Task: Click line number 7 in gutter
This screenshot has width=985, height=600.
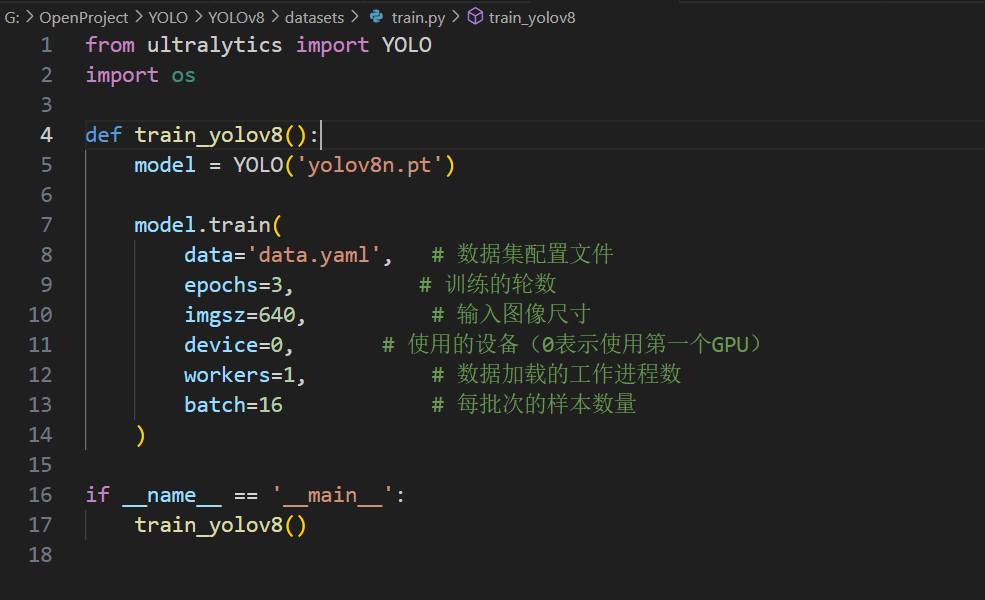Action: pos(46,225)
